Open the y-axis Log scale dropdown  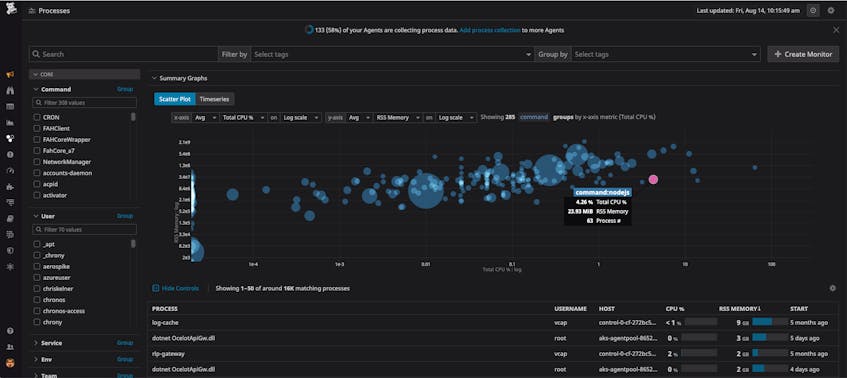coord(455,117)
